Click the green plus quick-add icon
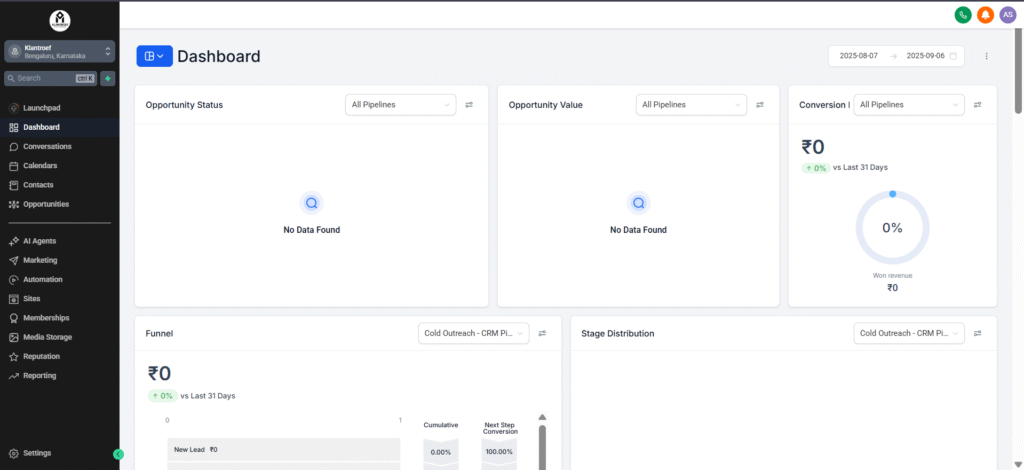The image size is (1024, 470). coord(107,78)
